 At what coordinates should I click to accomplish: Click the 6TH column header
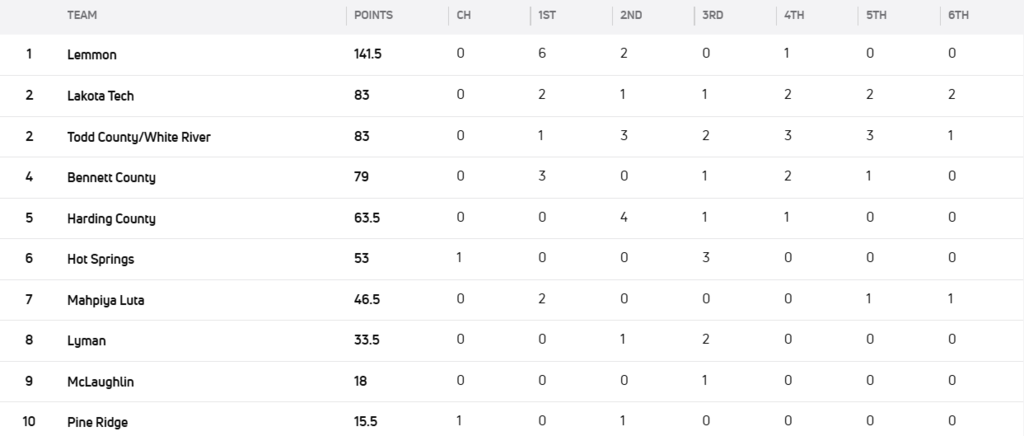(x=959, y=16)
